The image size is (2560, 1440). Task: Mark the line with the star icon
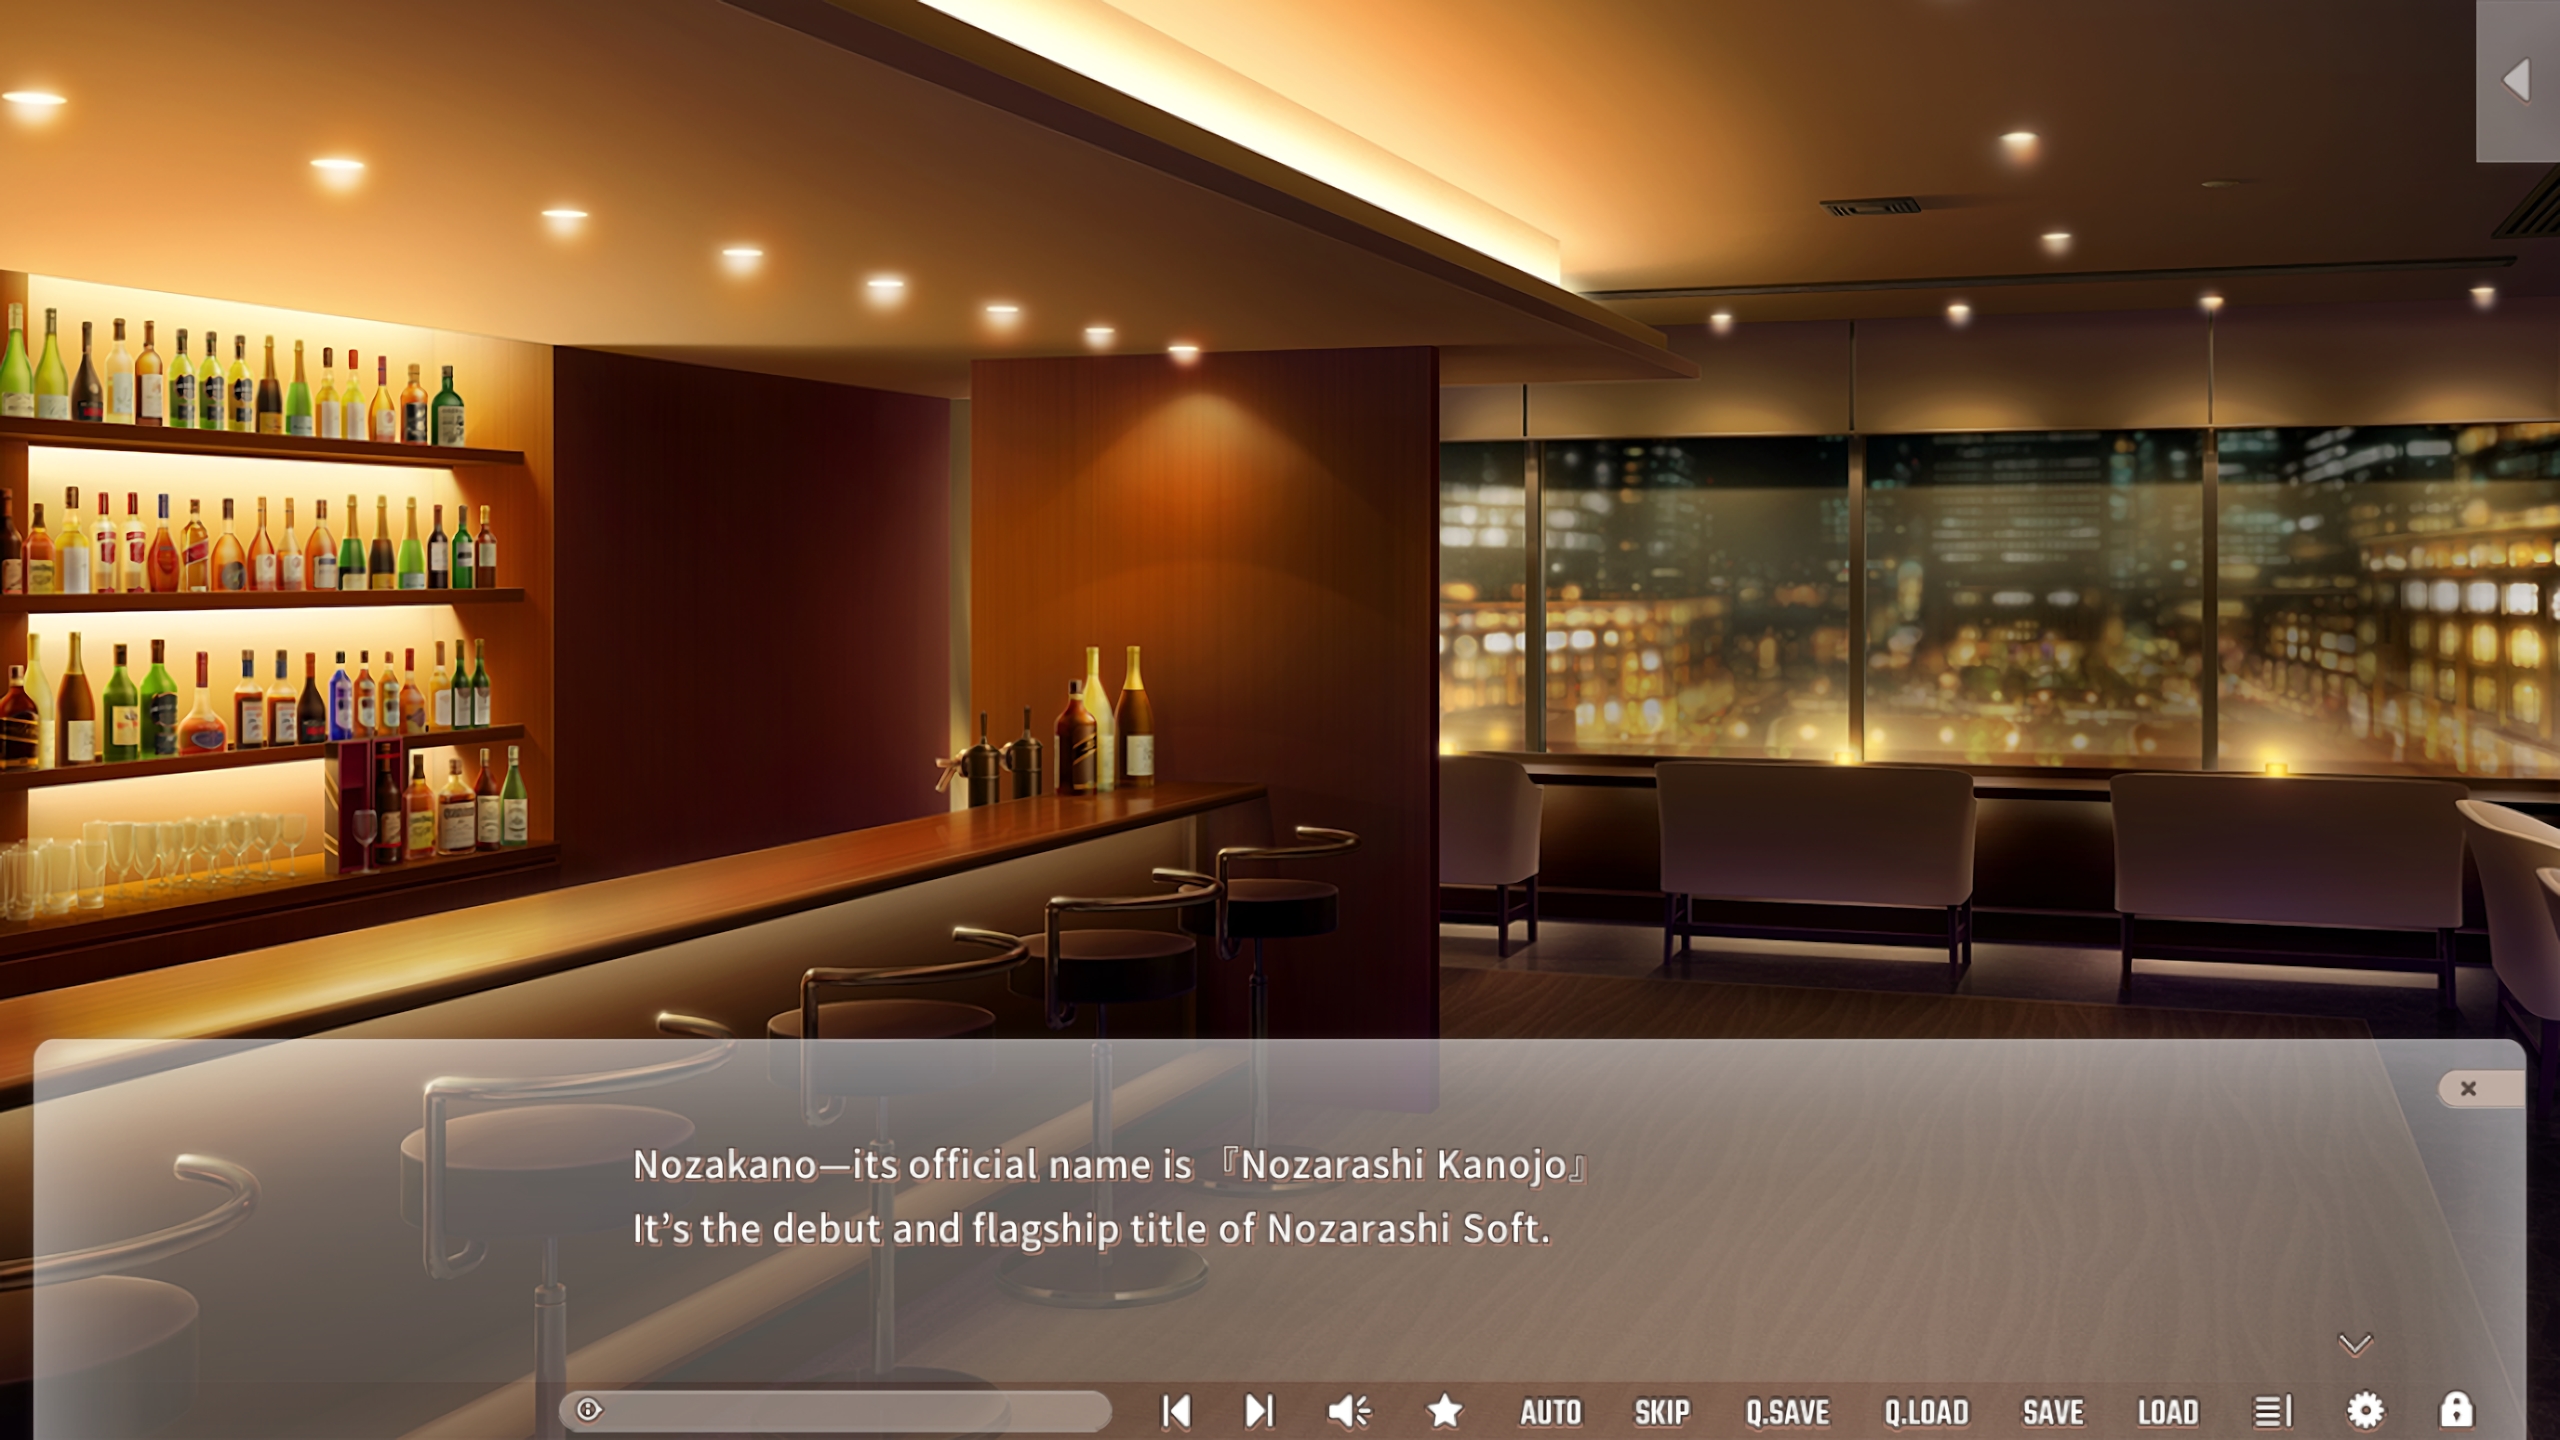[1445, 1411]
